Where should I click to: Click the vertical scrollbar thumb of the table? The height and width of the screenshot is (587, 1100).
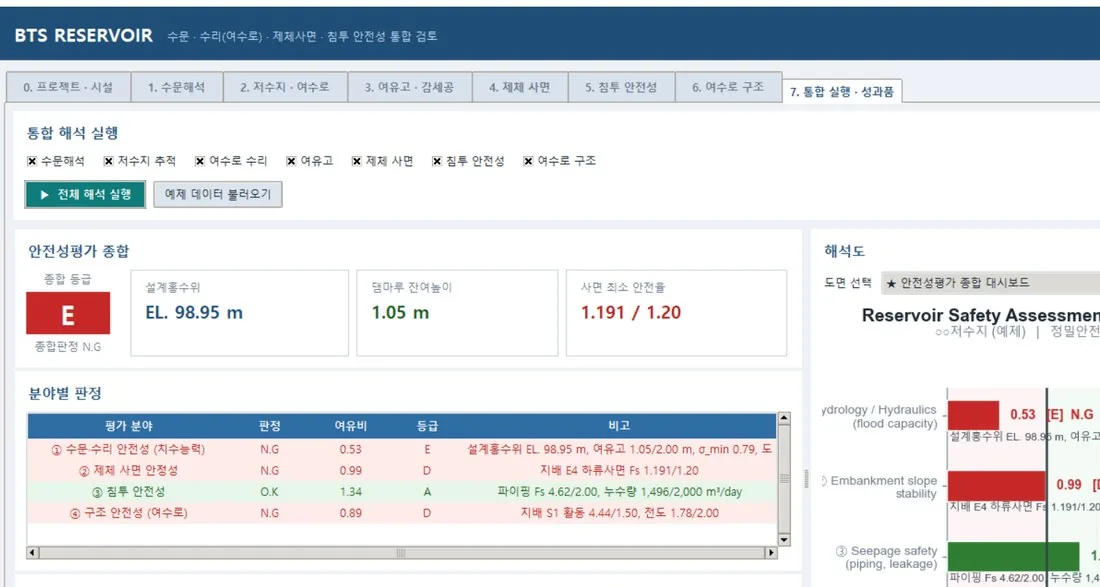(784, 478)
